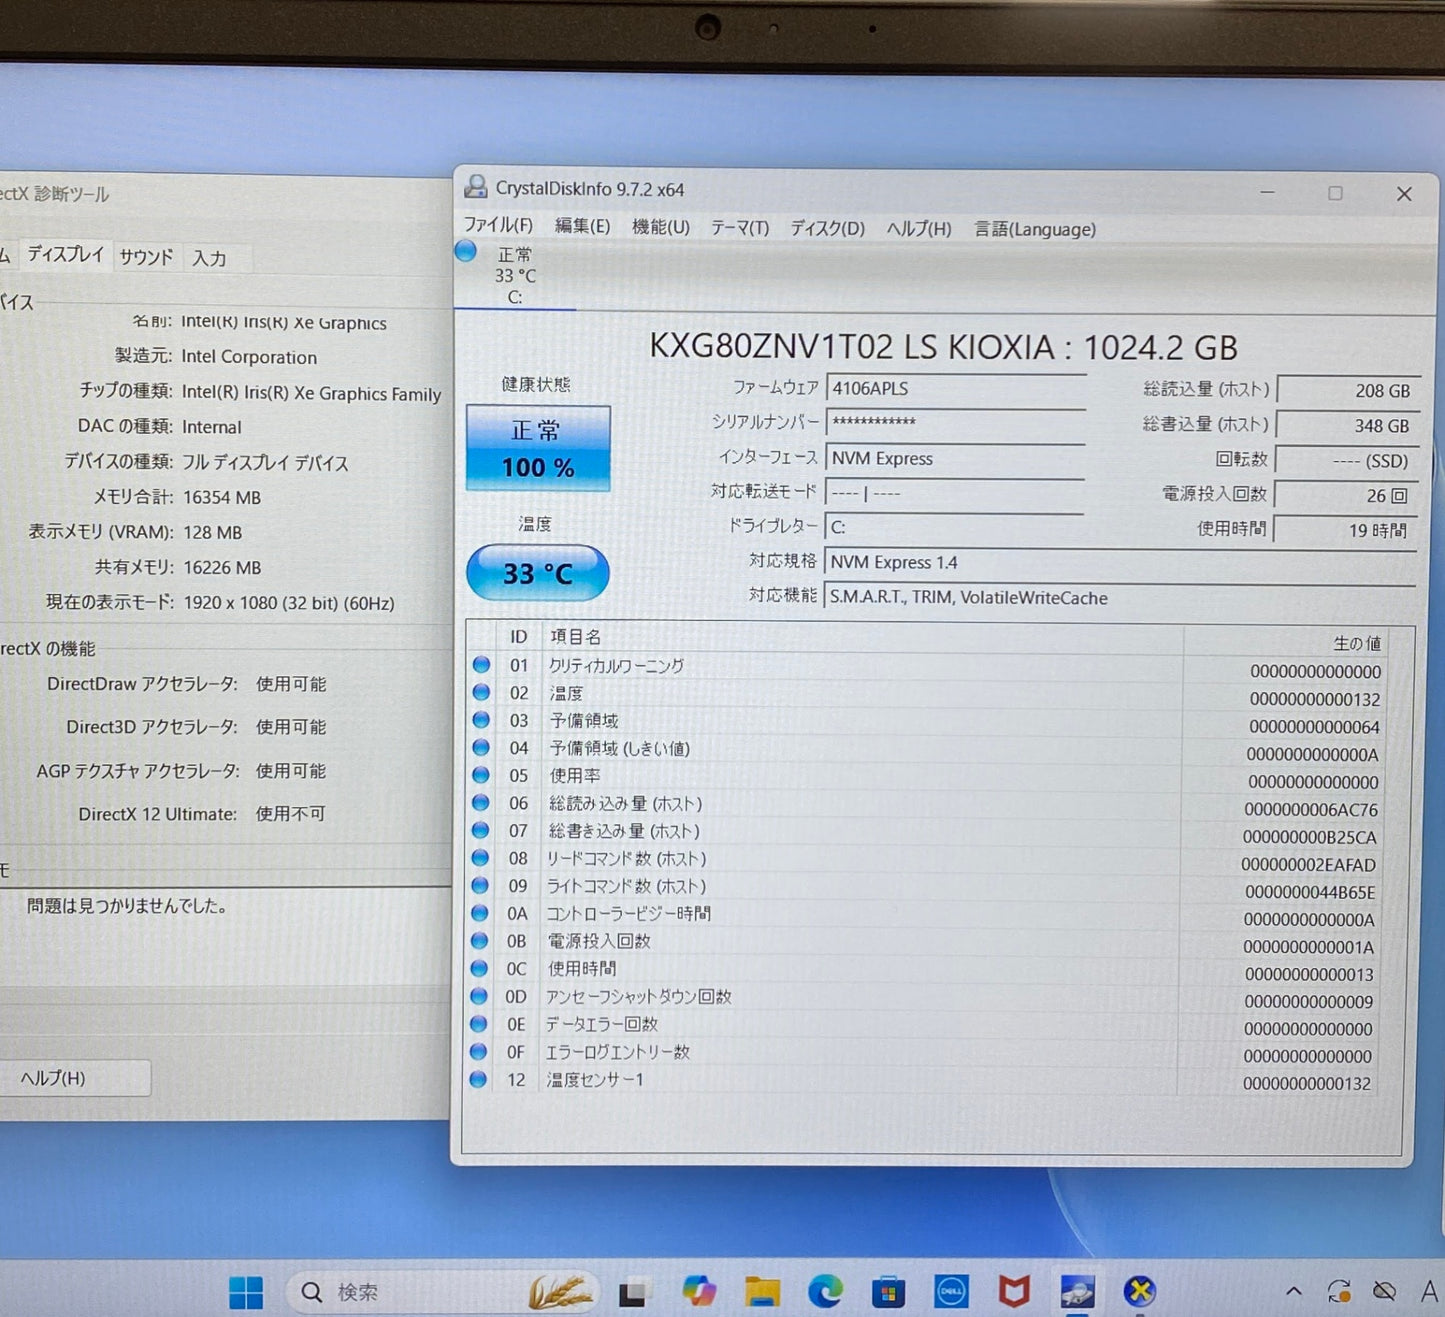
Task: Open the テーマ(T) menu
Action: pos(740,228)
